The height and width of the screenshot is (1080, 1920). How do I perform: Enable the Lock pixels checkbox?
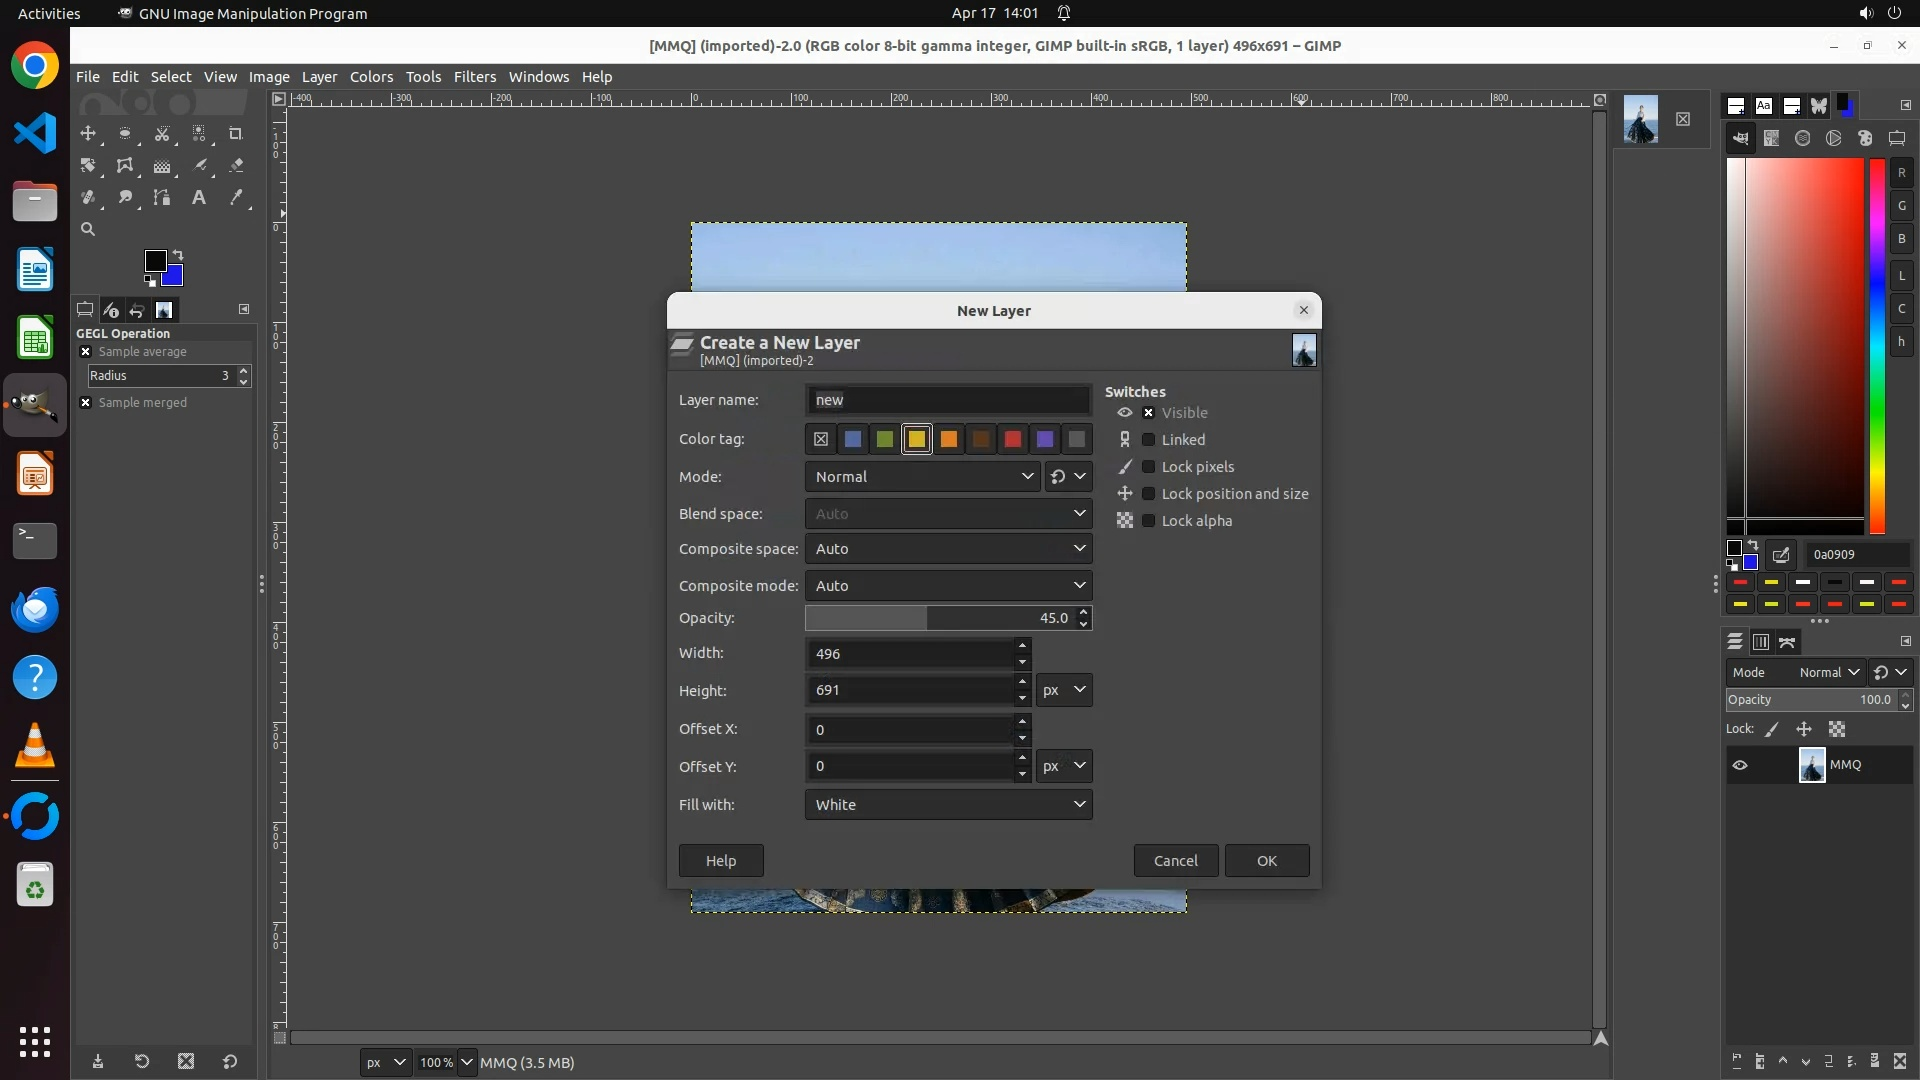point(1148,467)
